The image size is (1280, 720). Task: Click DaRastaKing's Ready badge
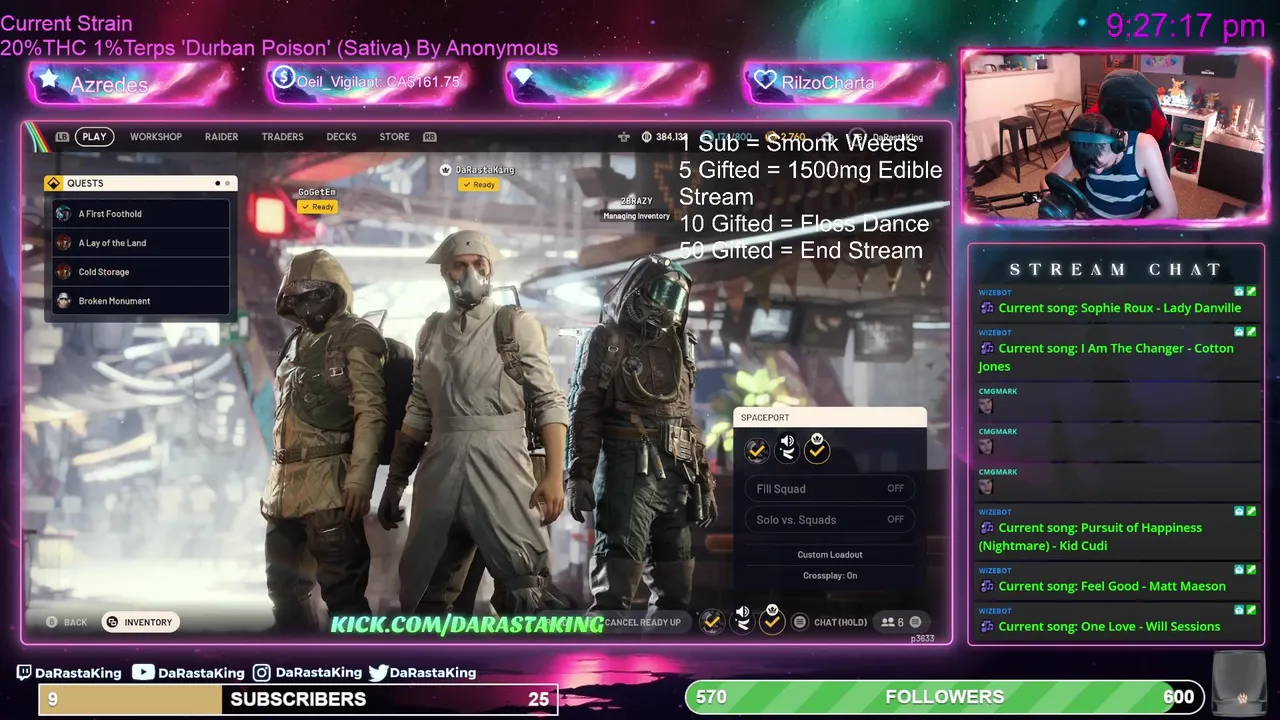[x=479, y=185]
